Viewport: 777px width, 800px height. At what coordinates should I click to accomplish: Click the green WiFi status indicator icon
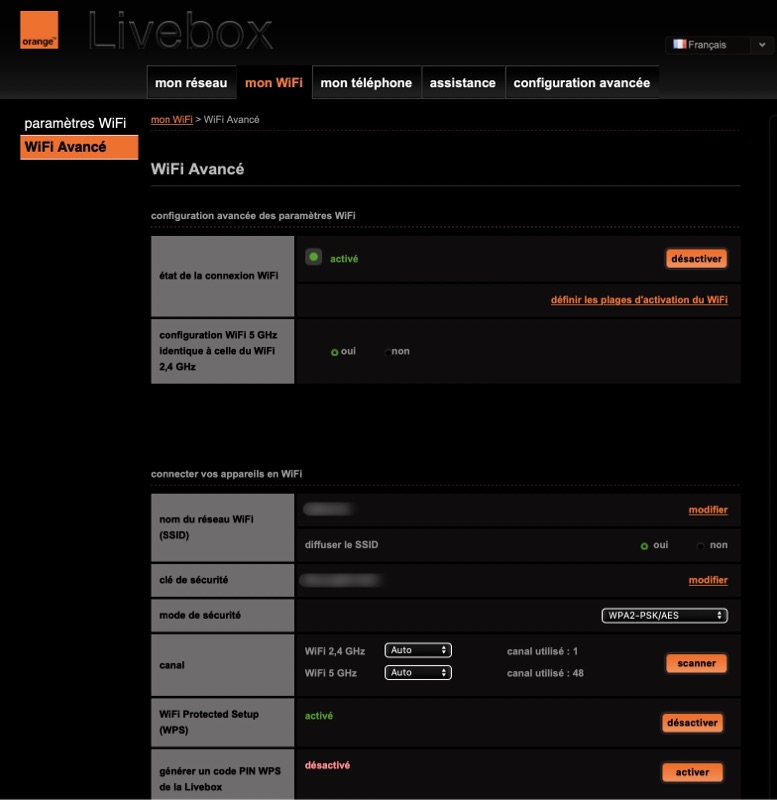click(x=314, y=257)
